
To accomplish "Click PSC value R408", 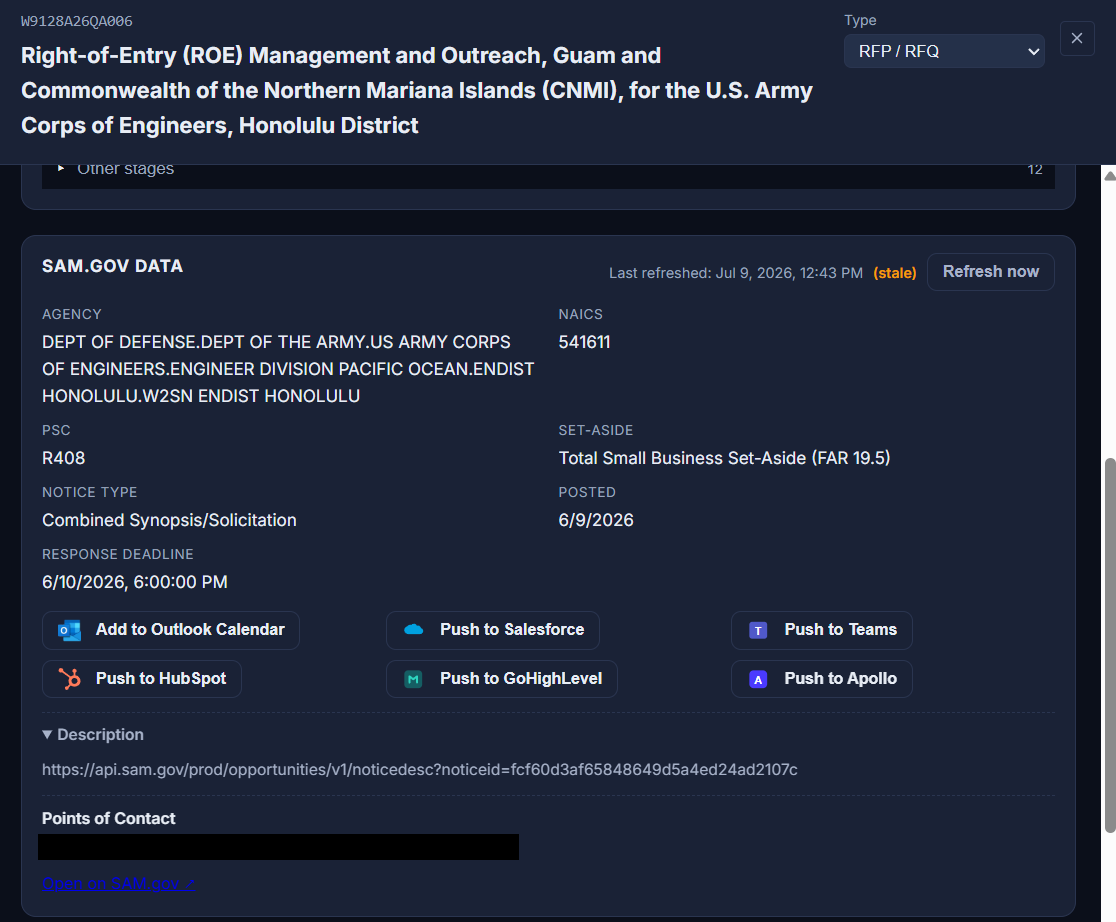I will tap(63, 459).
